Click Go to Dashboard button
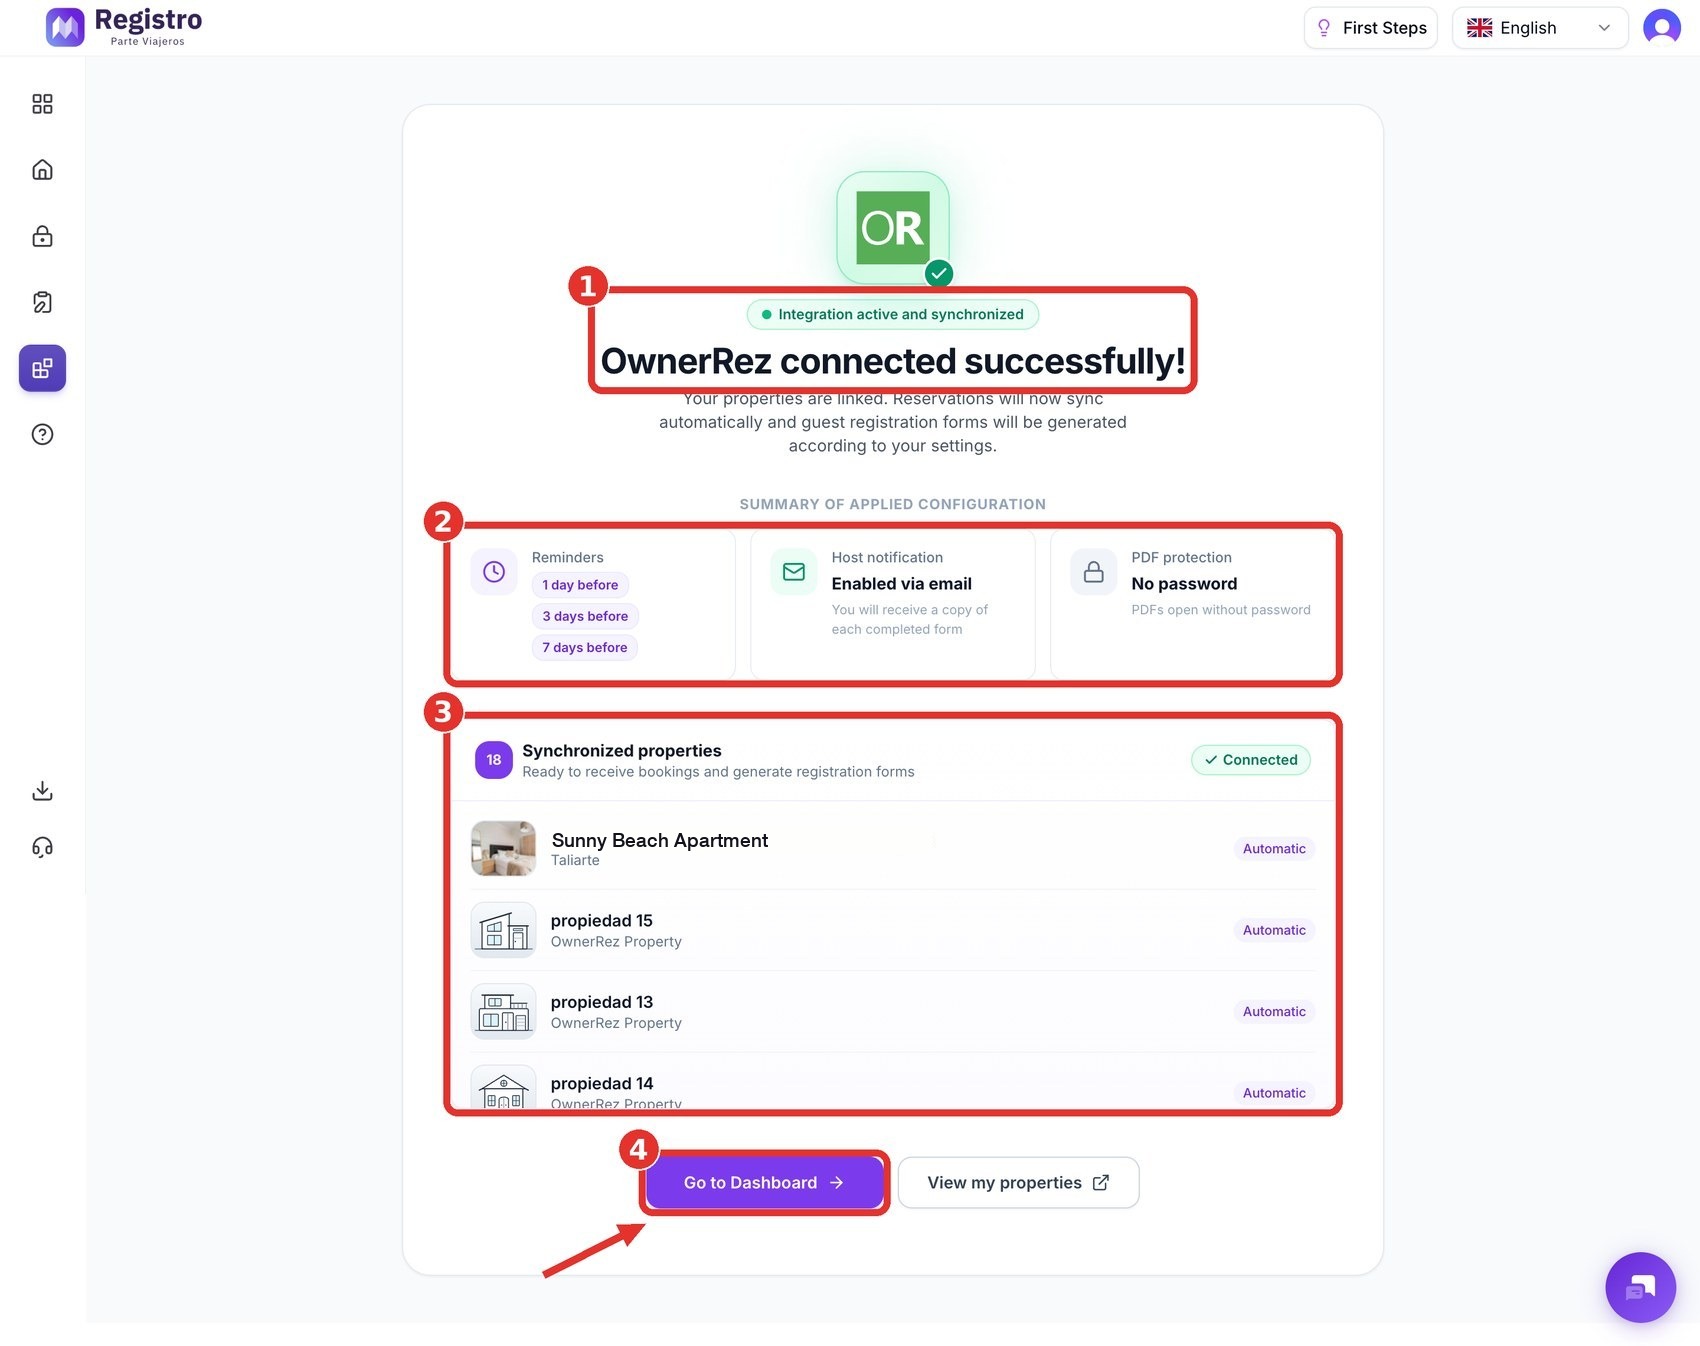Screen dimensions: 1700x1346 765,1183
